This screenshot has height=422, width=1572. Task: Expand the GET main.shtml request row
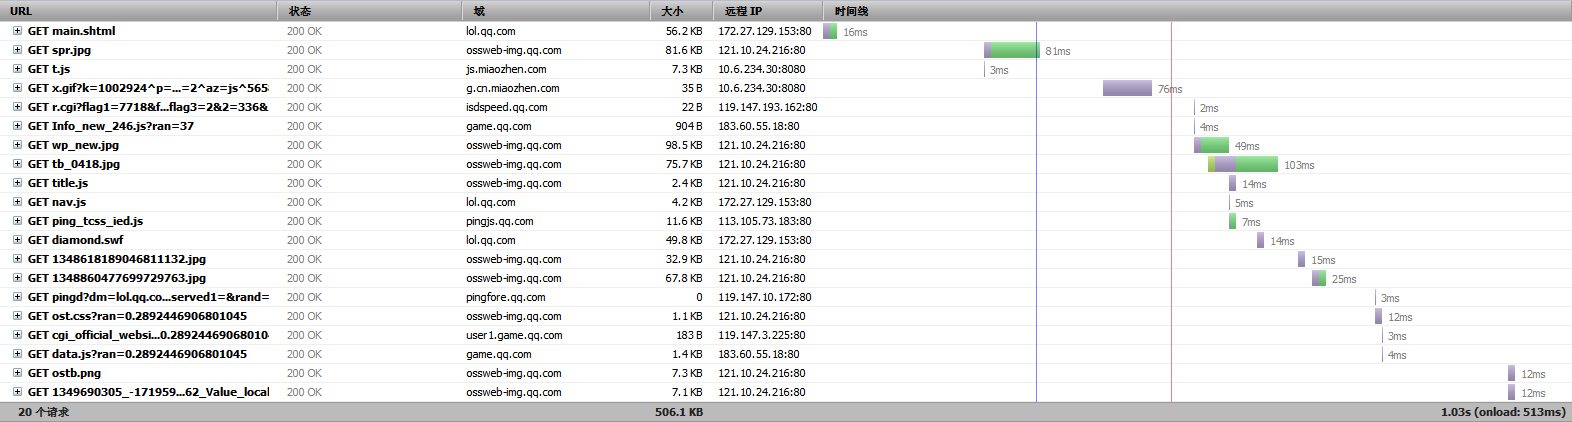click(17, 31)
